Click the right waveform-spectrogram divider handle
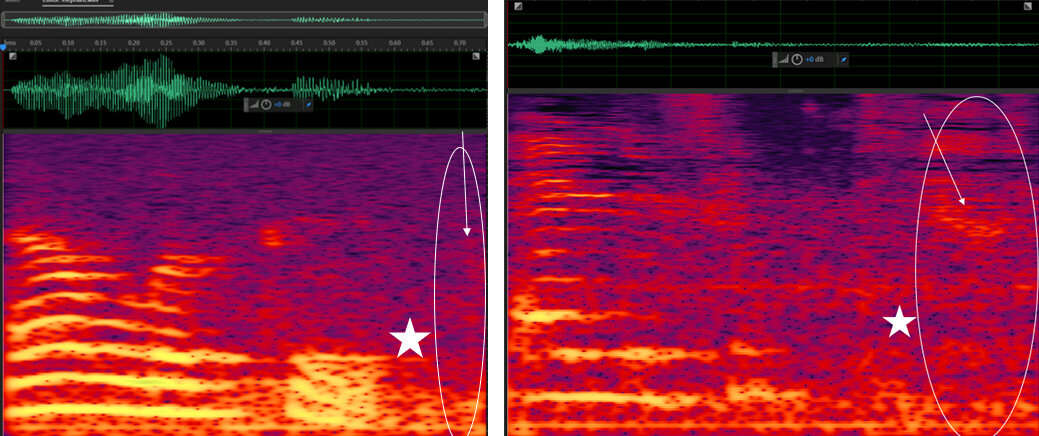The width and height of the screenshot is (1039, 436). pos(796,91)
